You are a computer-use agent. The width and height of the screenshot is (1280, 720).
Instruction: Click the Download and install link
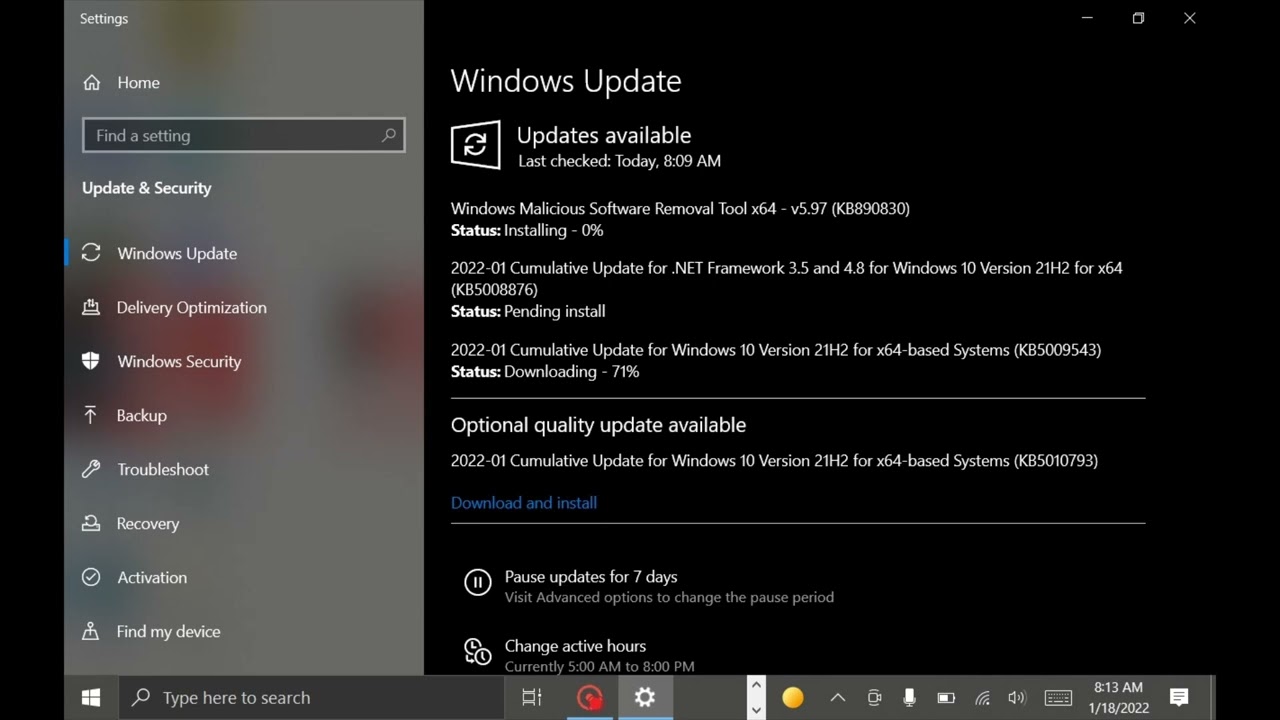[524, 503]
